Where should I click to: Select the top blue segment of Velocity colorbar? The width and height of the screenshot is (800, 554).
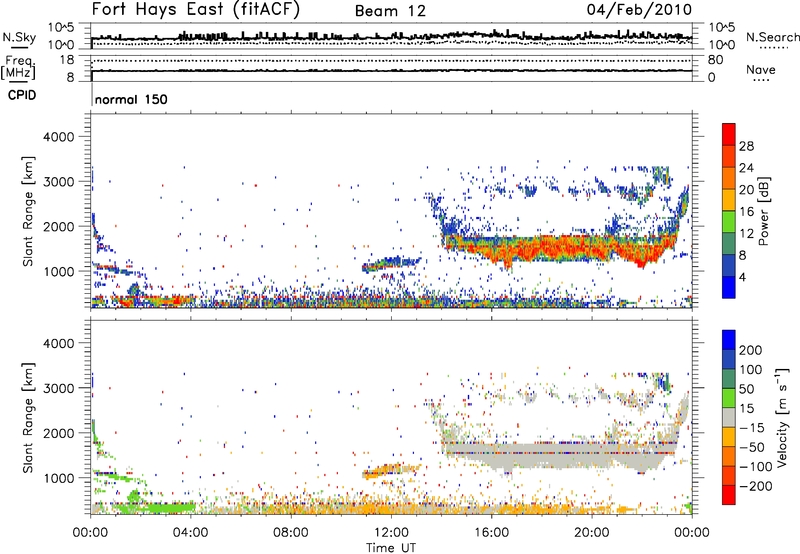coord(729,340)
